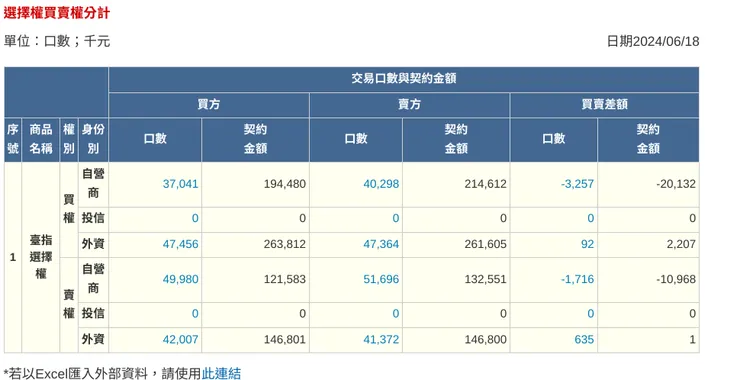
Task: Open foreign put buy volume 42,007
Action: coord(180,339)
